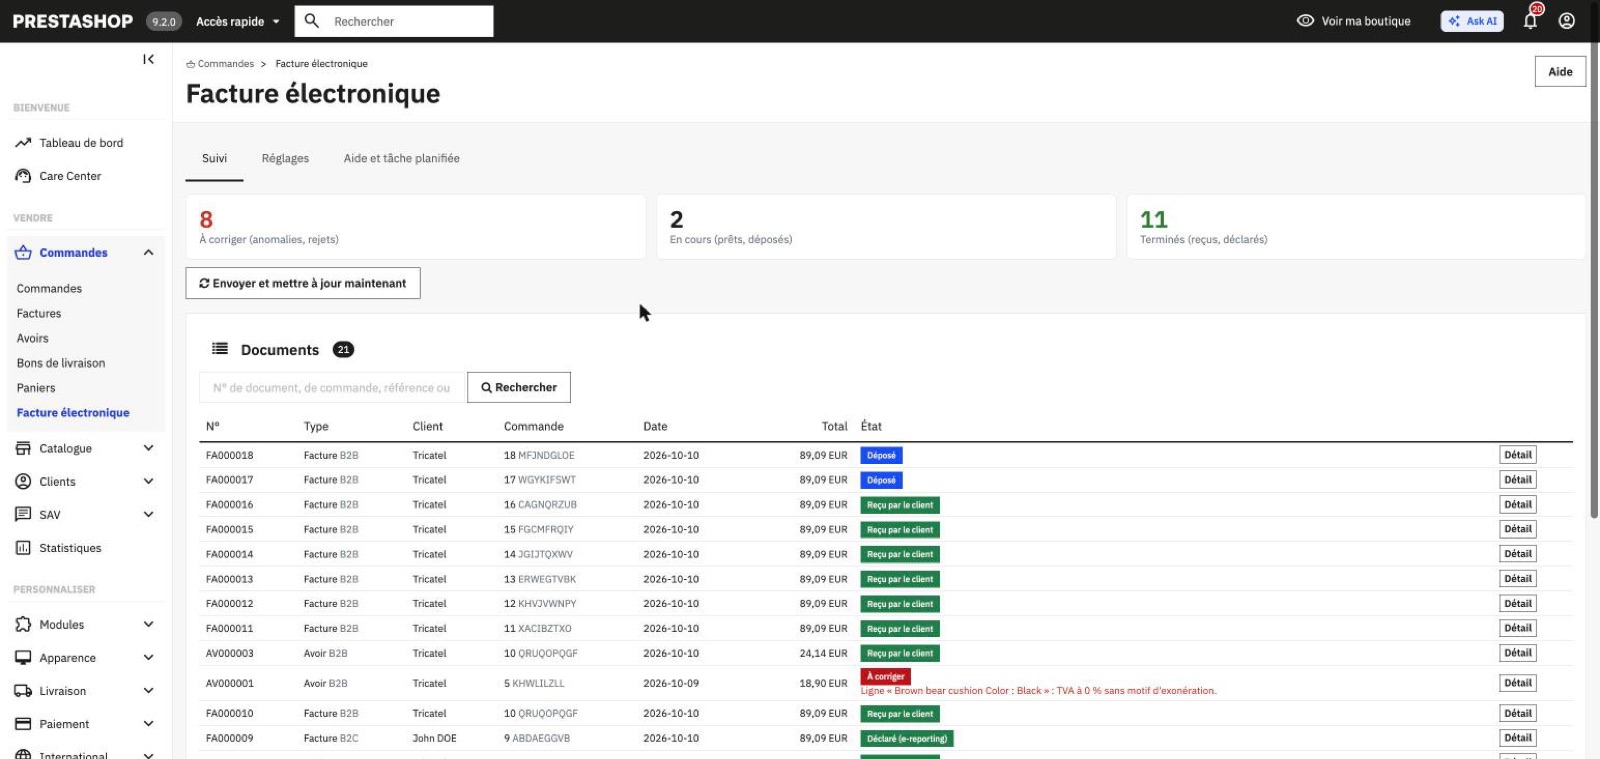Click the Statistiques chart icon
The width and height of the screenshot is (1600, 759).
click(23, 548)
